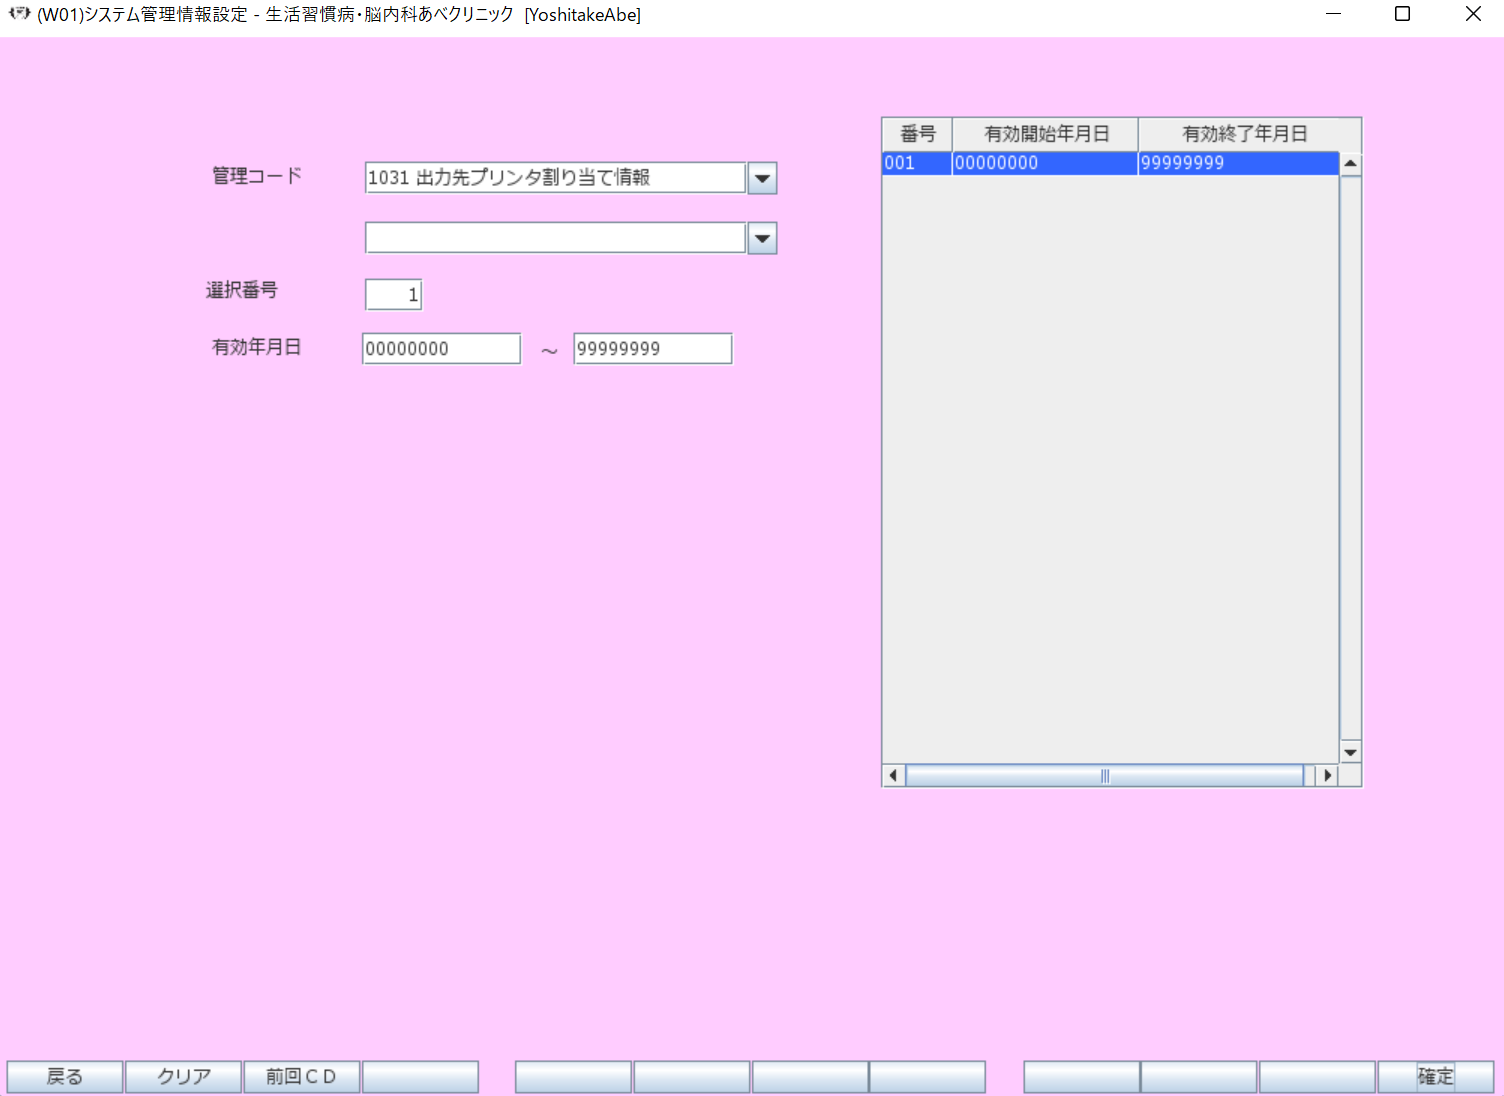
Task: Click the horizontal scrollbar thumb of table
Action: click(1104, 776)
